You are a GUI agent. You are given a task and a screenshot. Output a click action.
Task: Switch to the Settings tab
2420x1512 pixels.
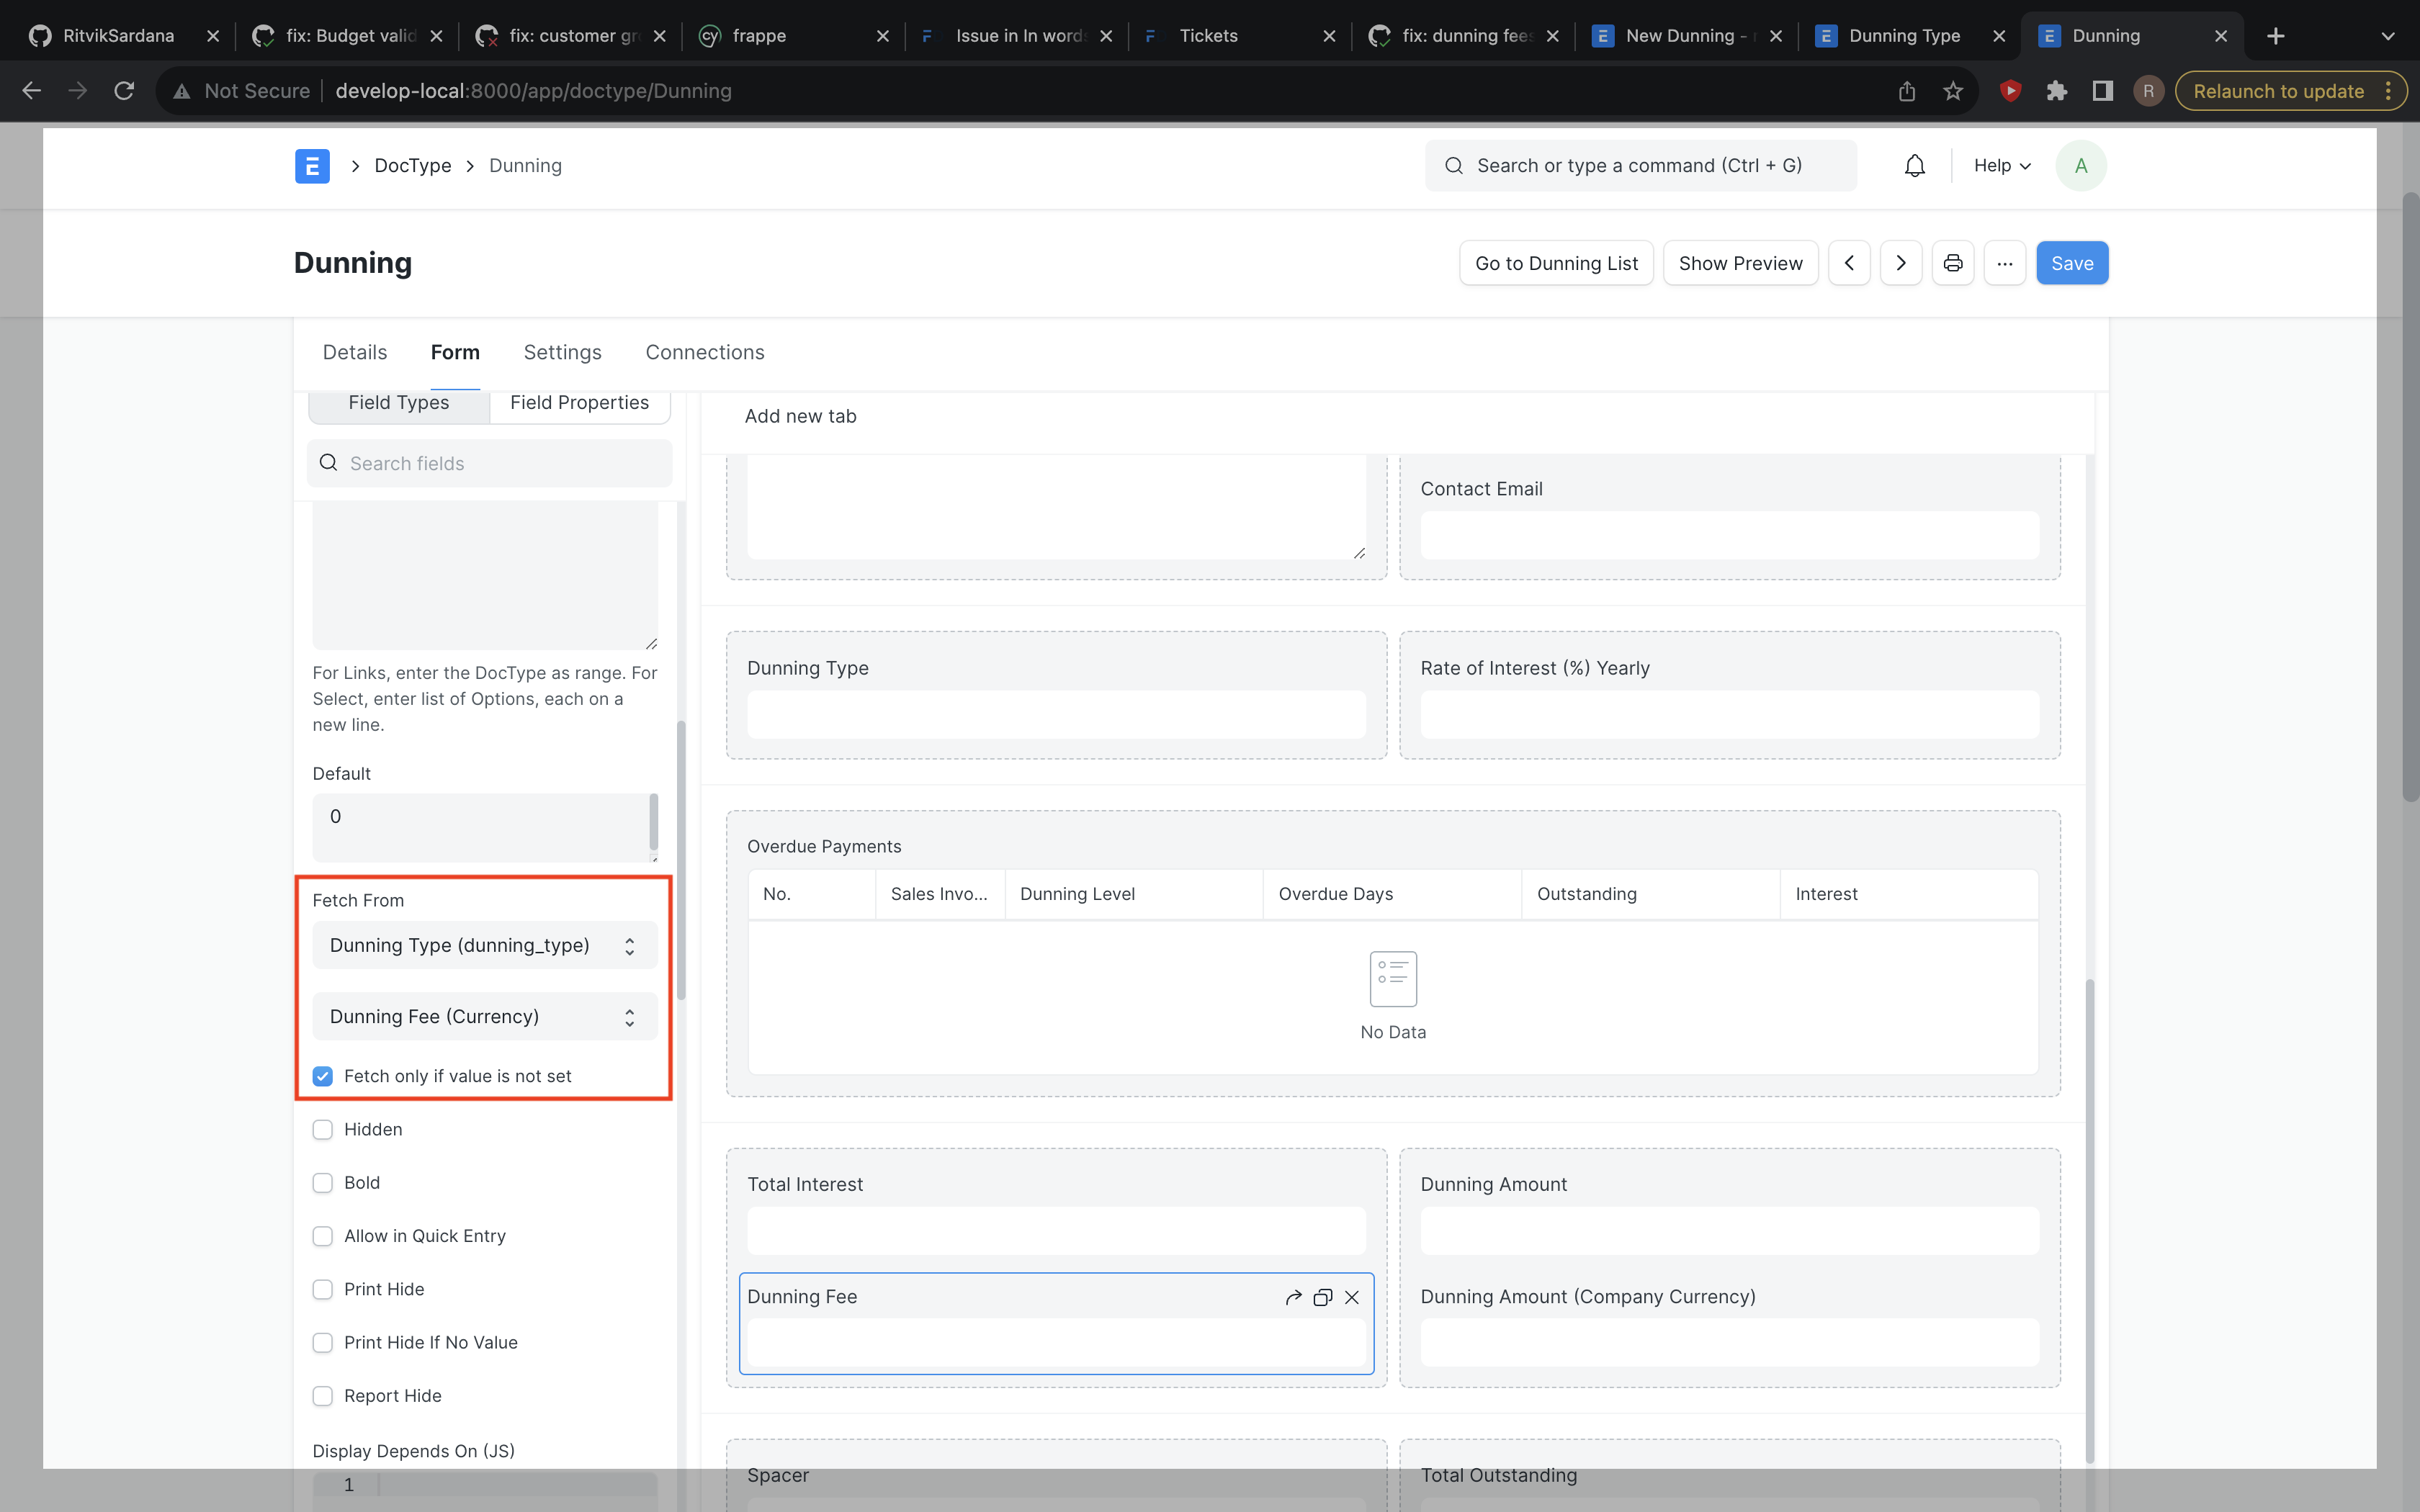(562, 352)
